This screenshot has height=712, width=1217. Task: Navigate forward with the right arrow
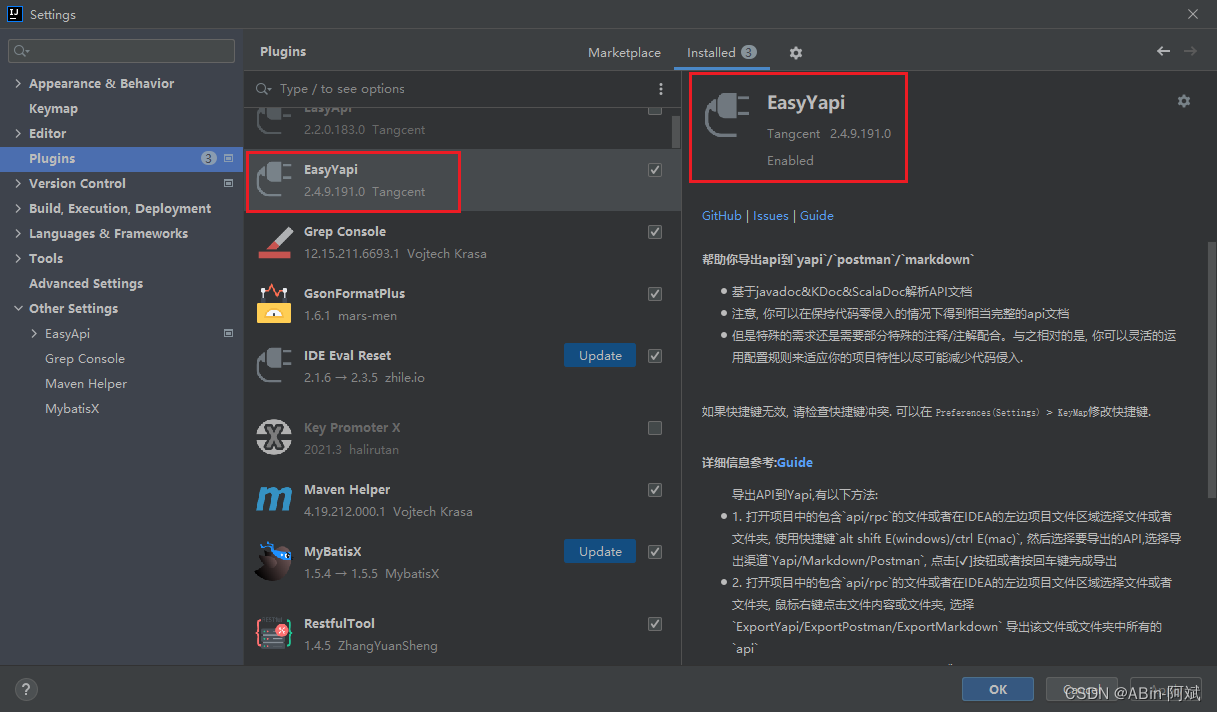click(1190, 51)
